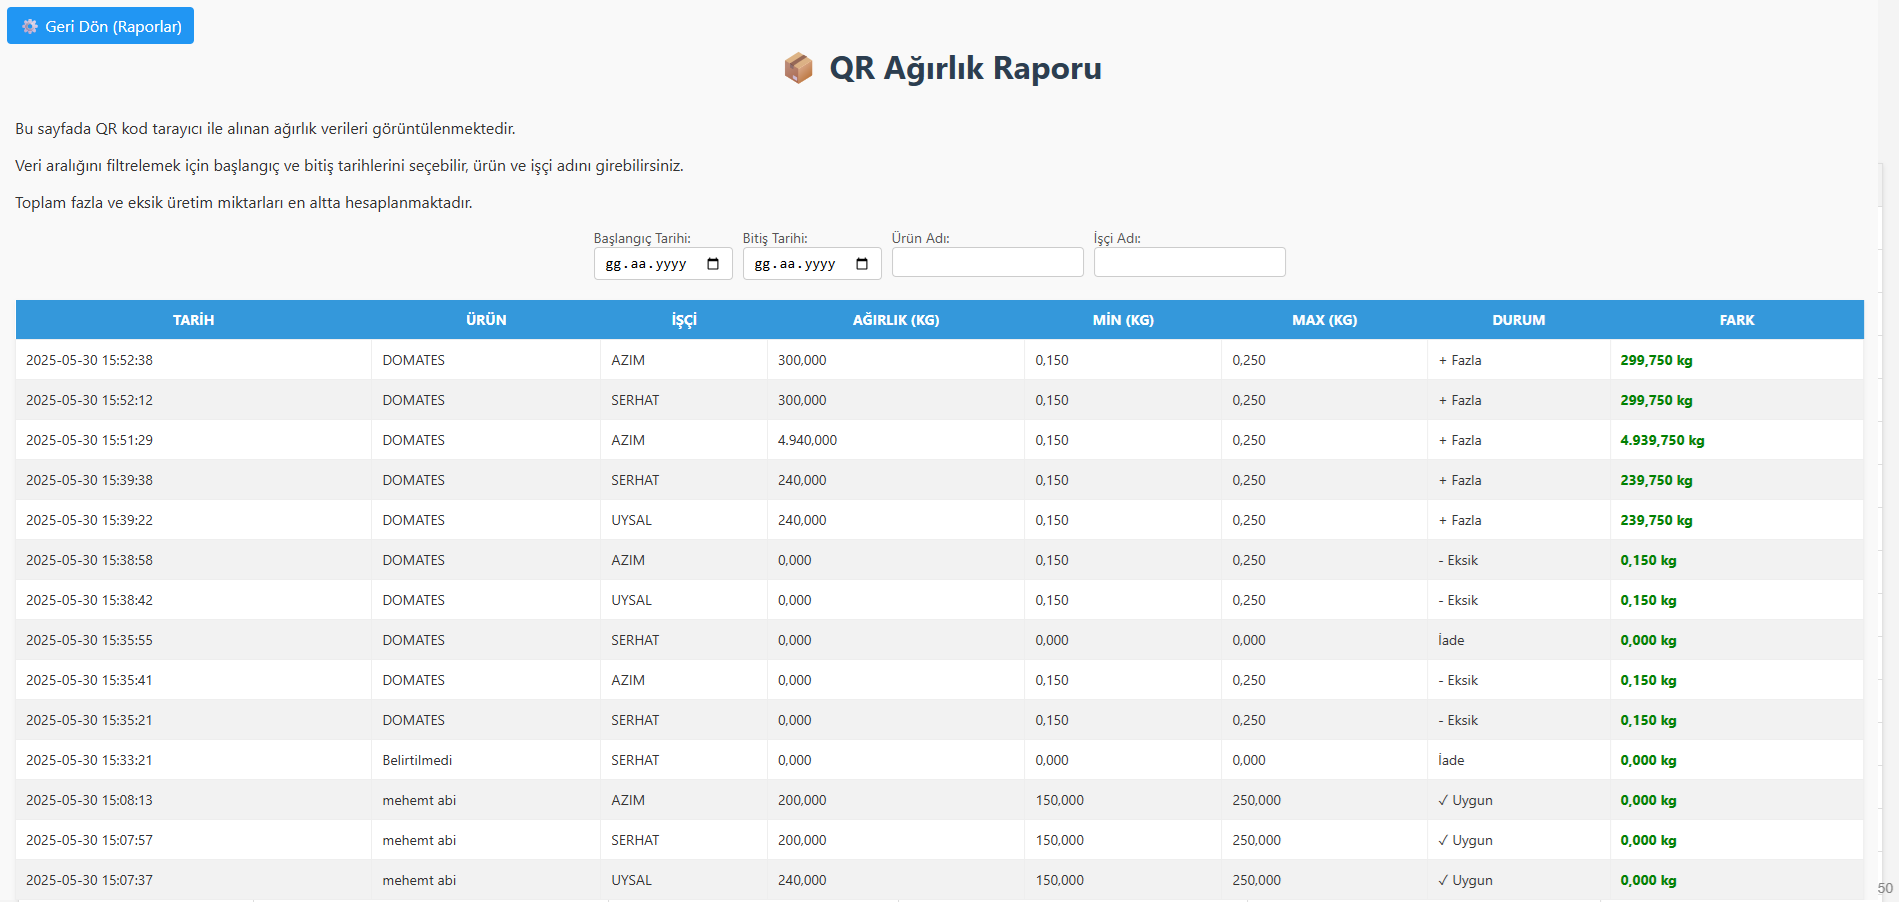Click DOMATES in the 15:51:29 row
This screenshot has width=1899, height=902.
tap(413, 440)
